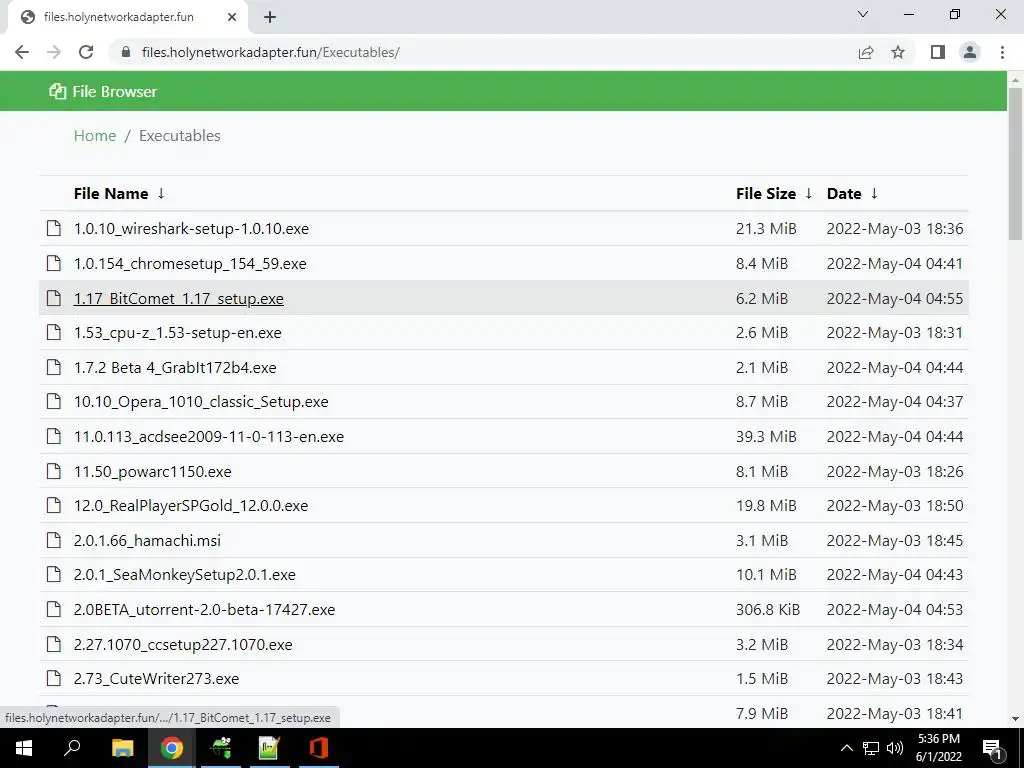
Task: Open the Chrome profile avatar
Action: (970, 52)
